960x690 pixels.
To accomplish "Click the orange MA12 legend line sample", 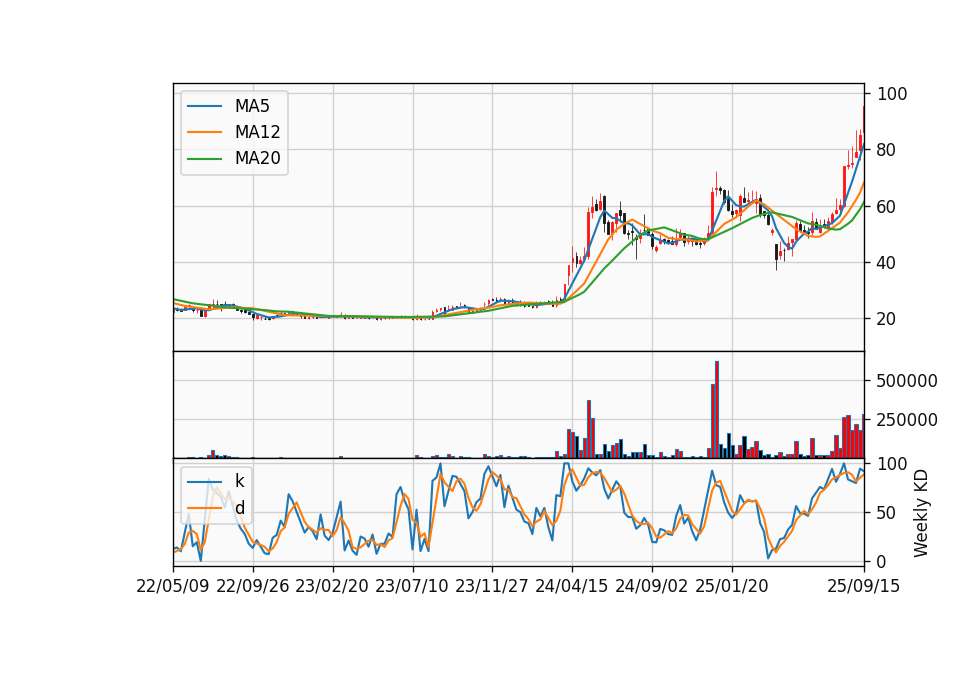I will pyautogui.click(x=204, y=132).
